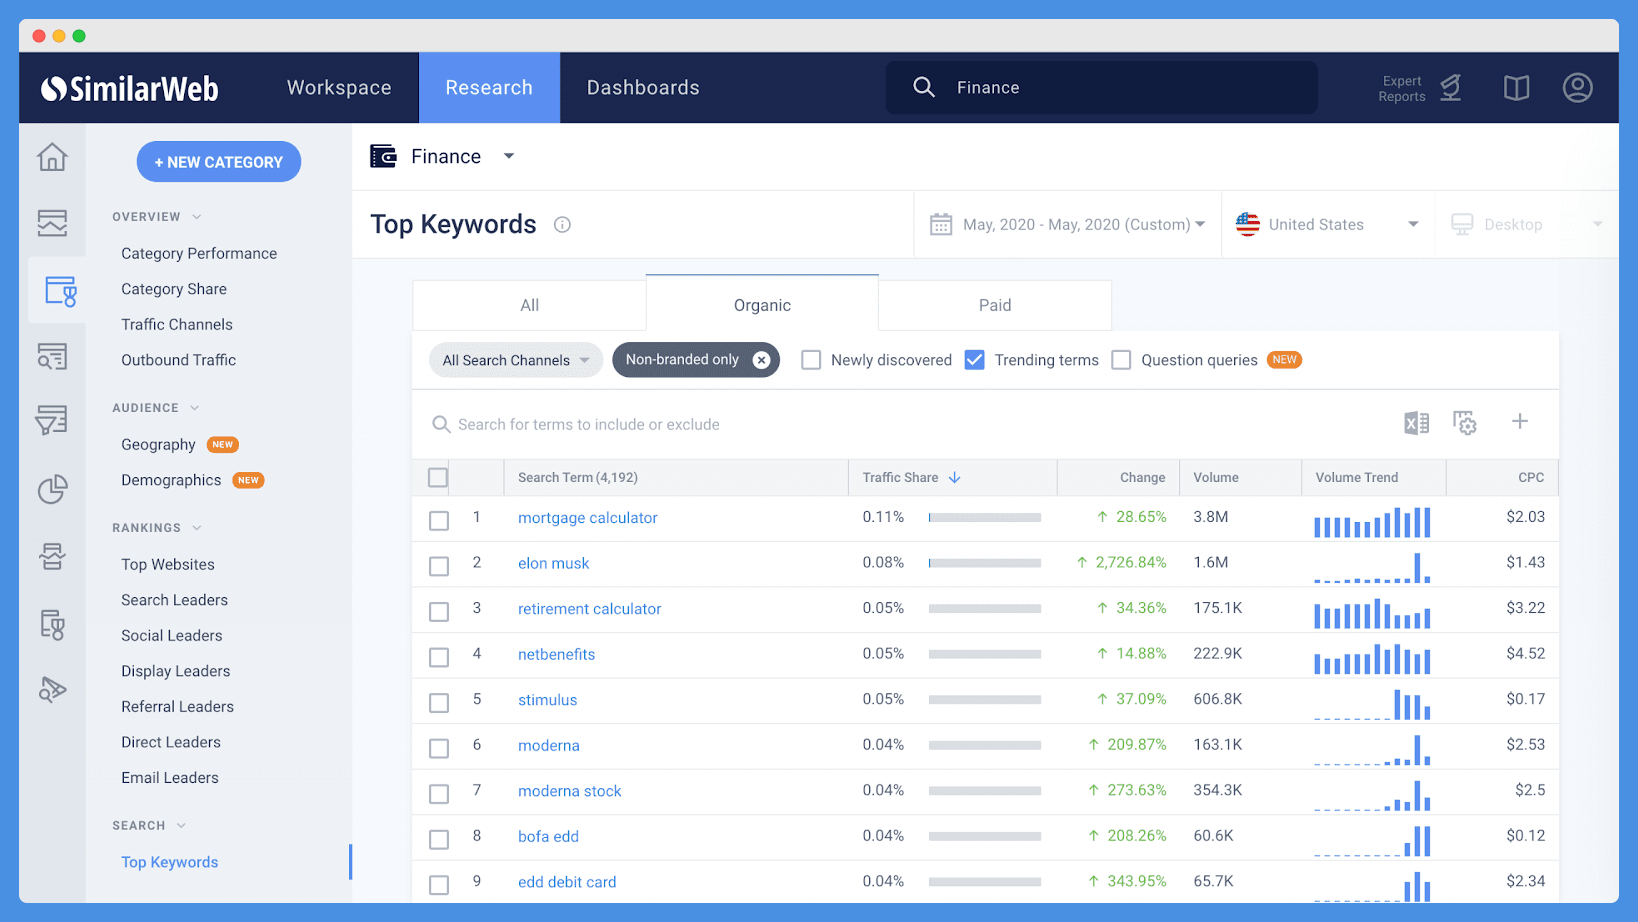
Task: Open the paper plane icon in left rail
Action: pos(52,689)
